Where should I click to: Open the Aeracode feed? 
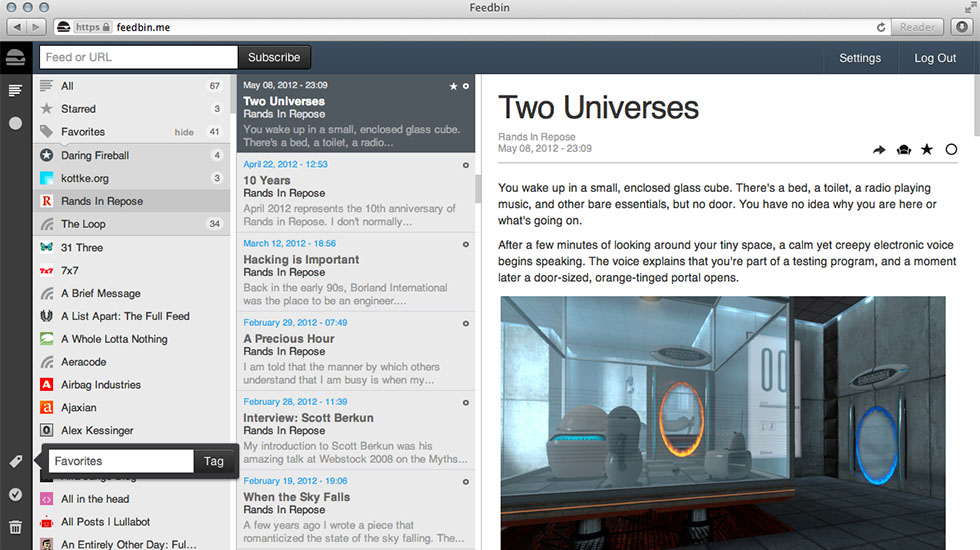(131, 362)
